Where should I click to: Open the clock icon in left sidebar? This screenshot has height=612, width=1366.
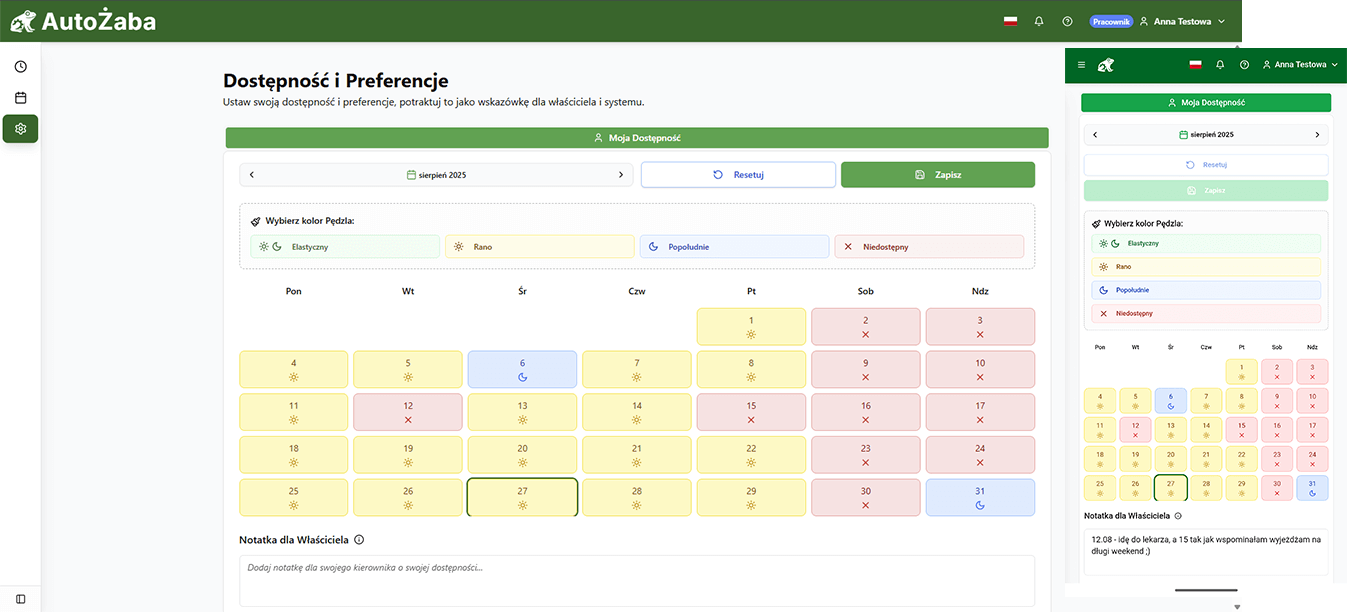(20, 67)
